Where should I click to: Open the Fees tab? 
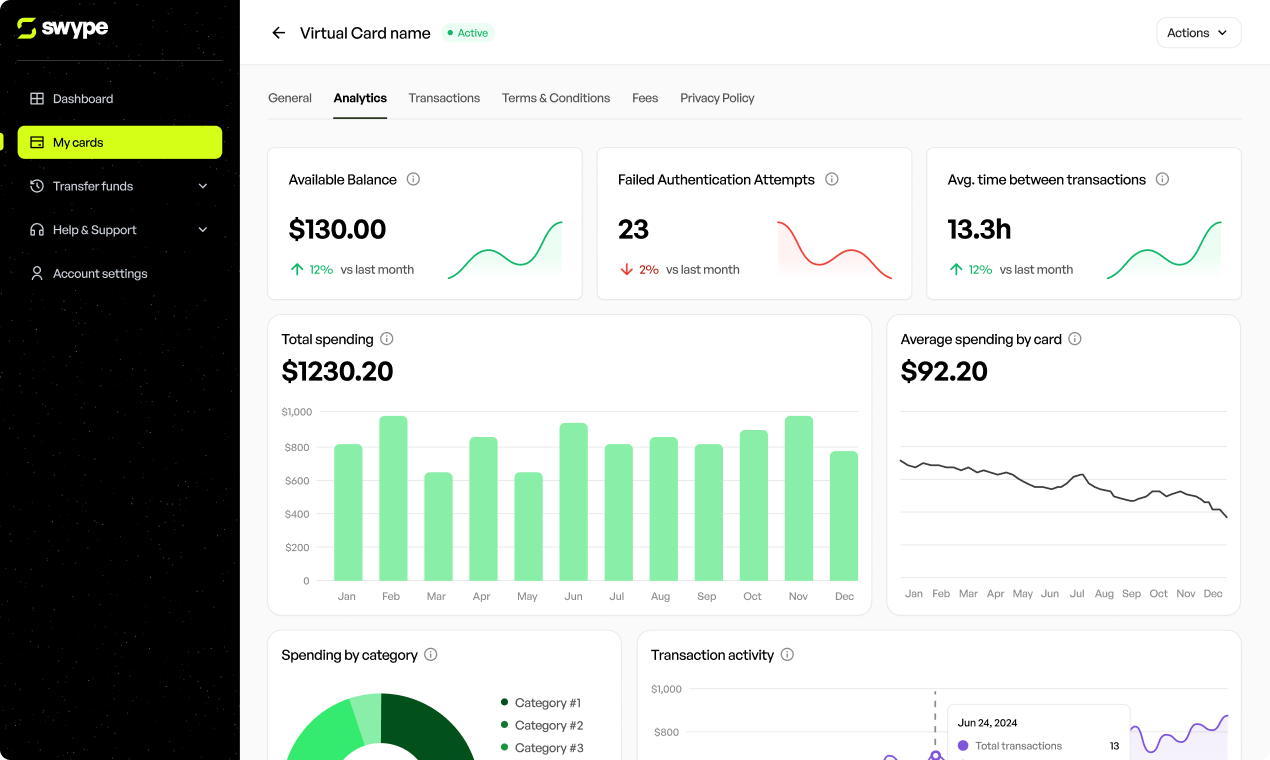[x=645, y=98]
